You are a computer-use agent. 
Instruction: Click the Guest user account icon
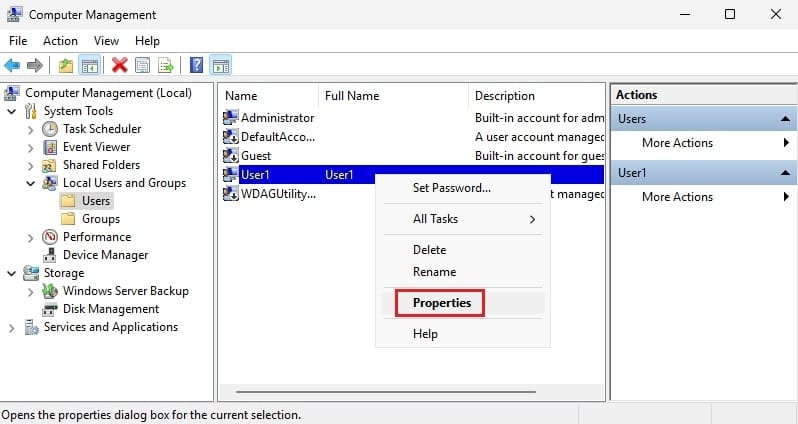(231, 156)
